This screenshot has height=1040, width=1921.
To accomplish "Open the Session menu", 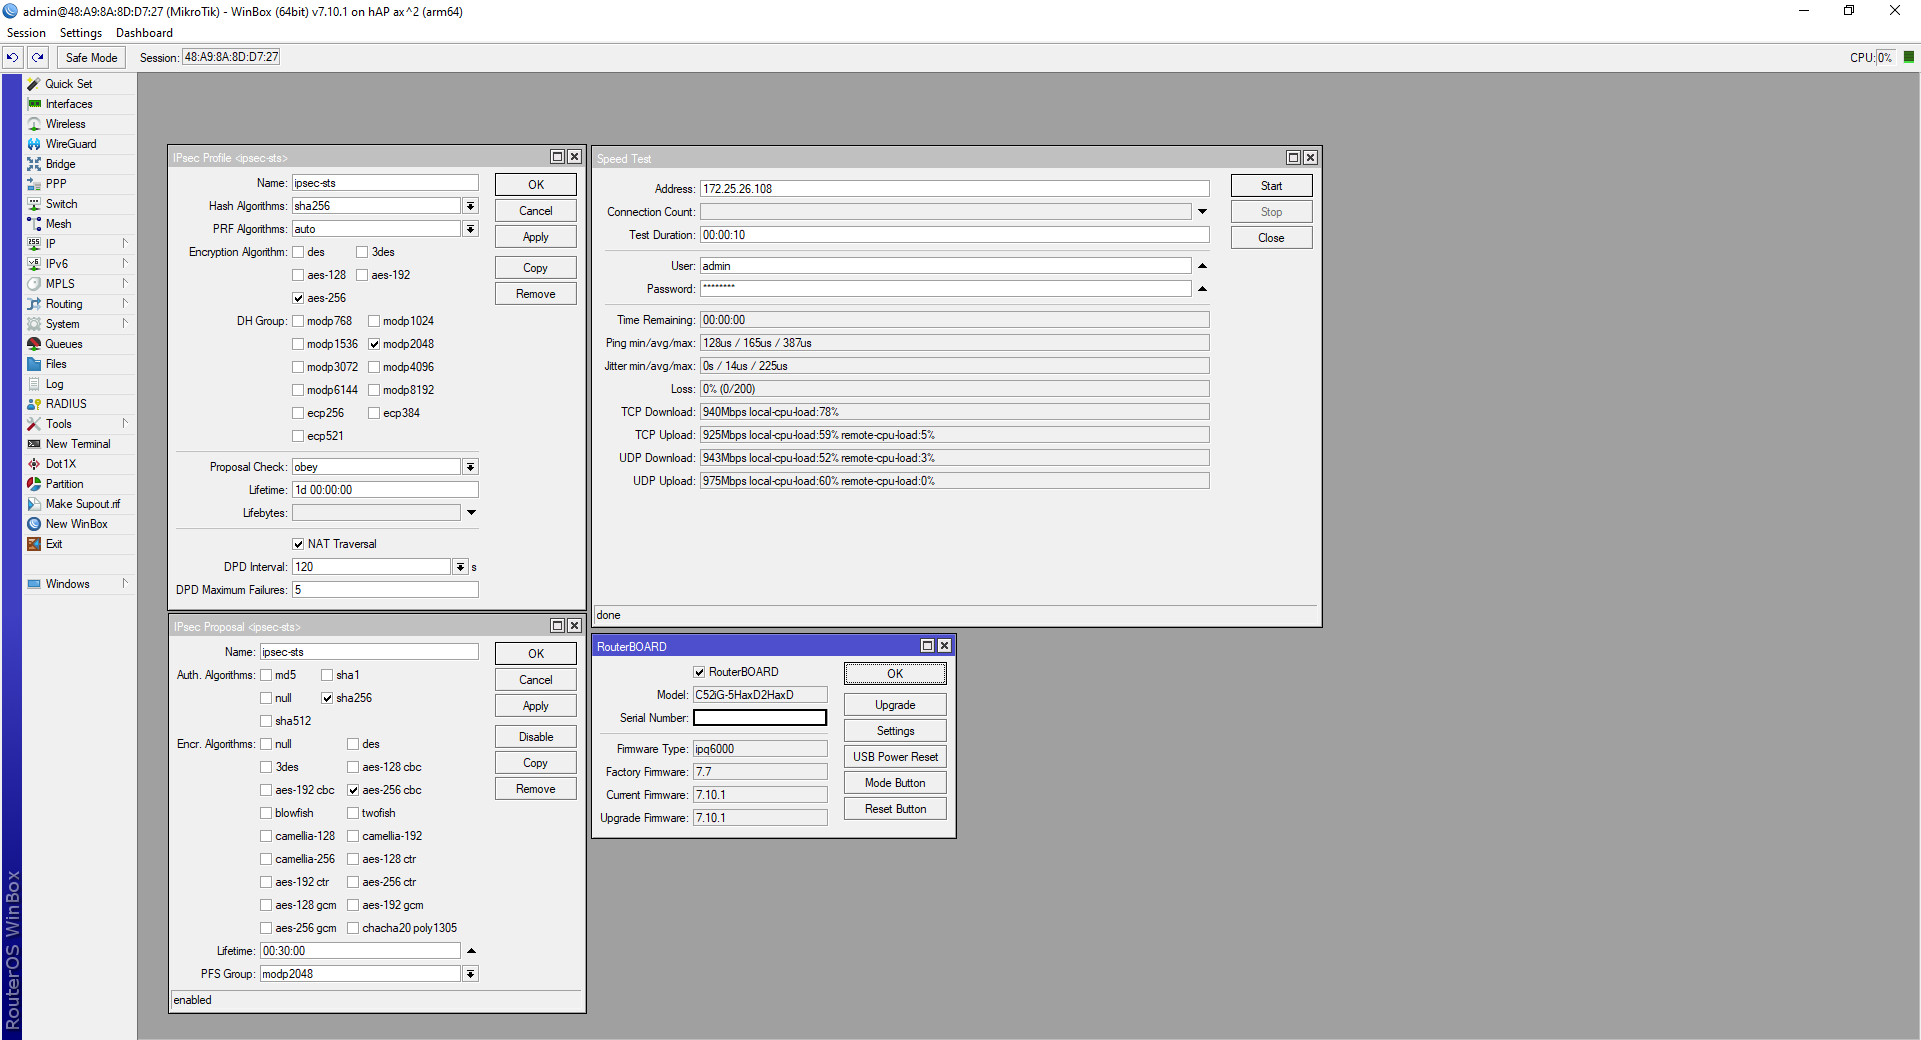I will [x=26, y=33].
